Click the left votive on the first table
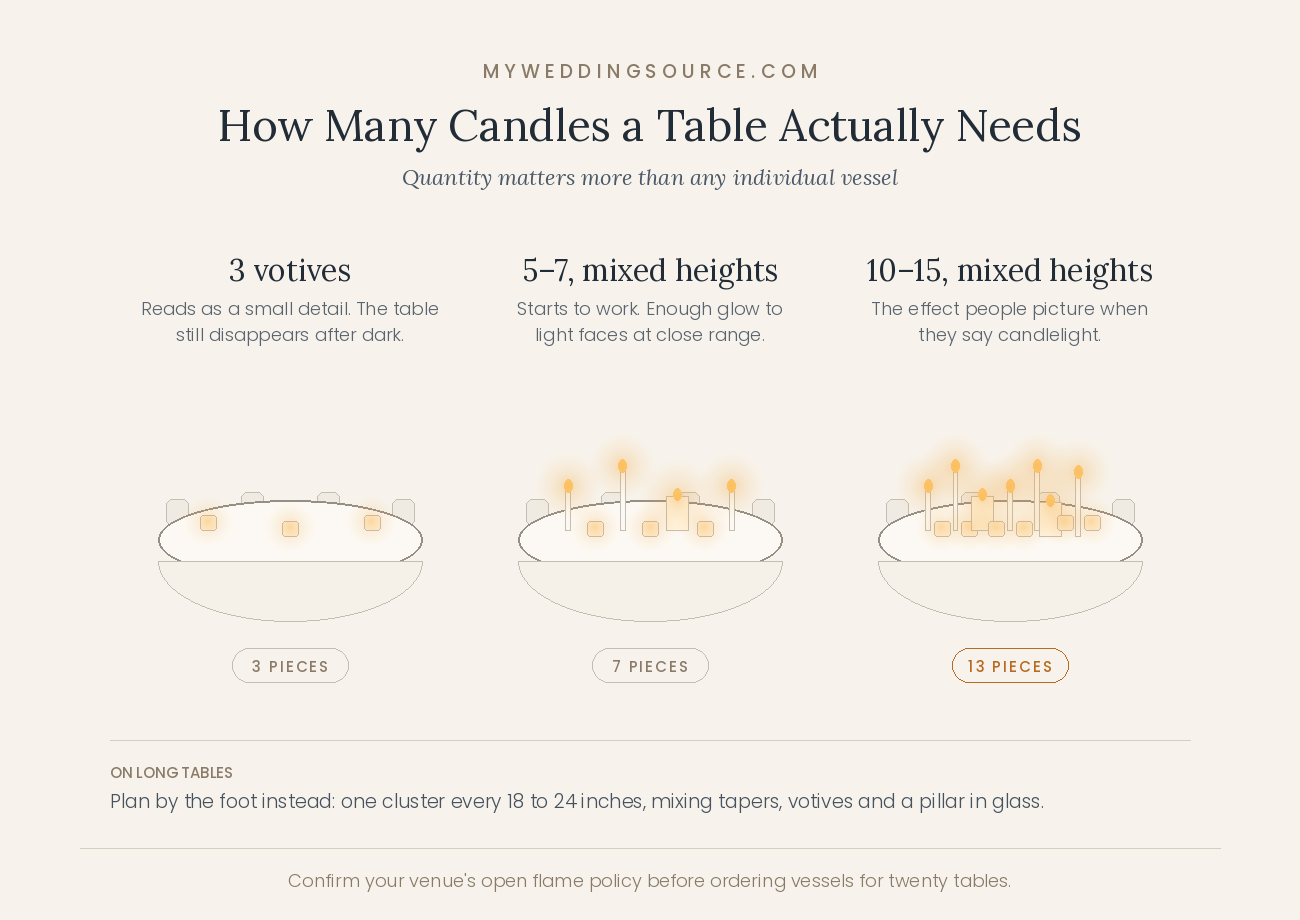 click(208, 523)
